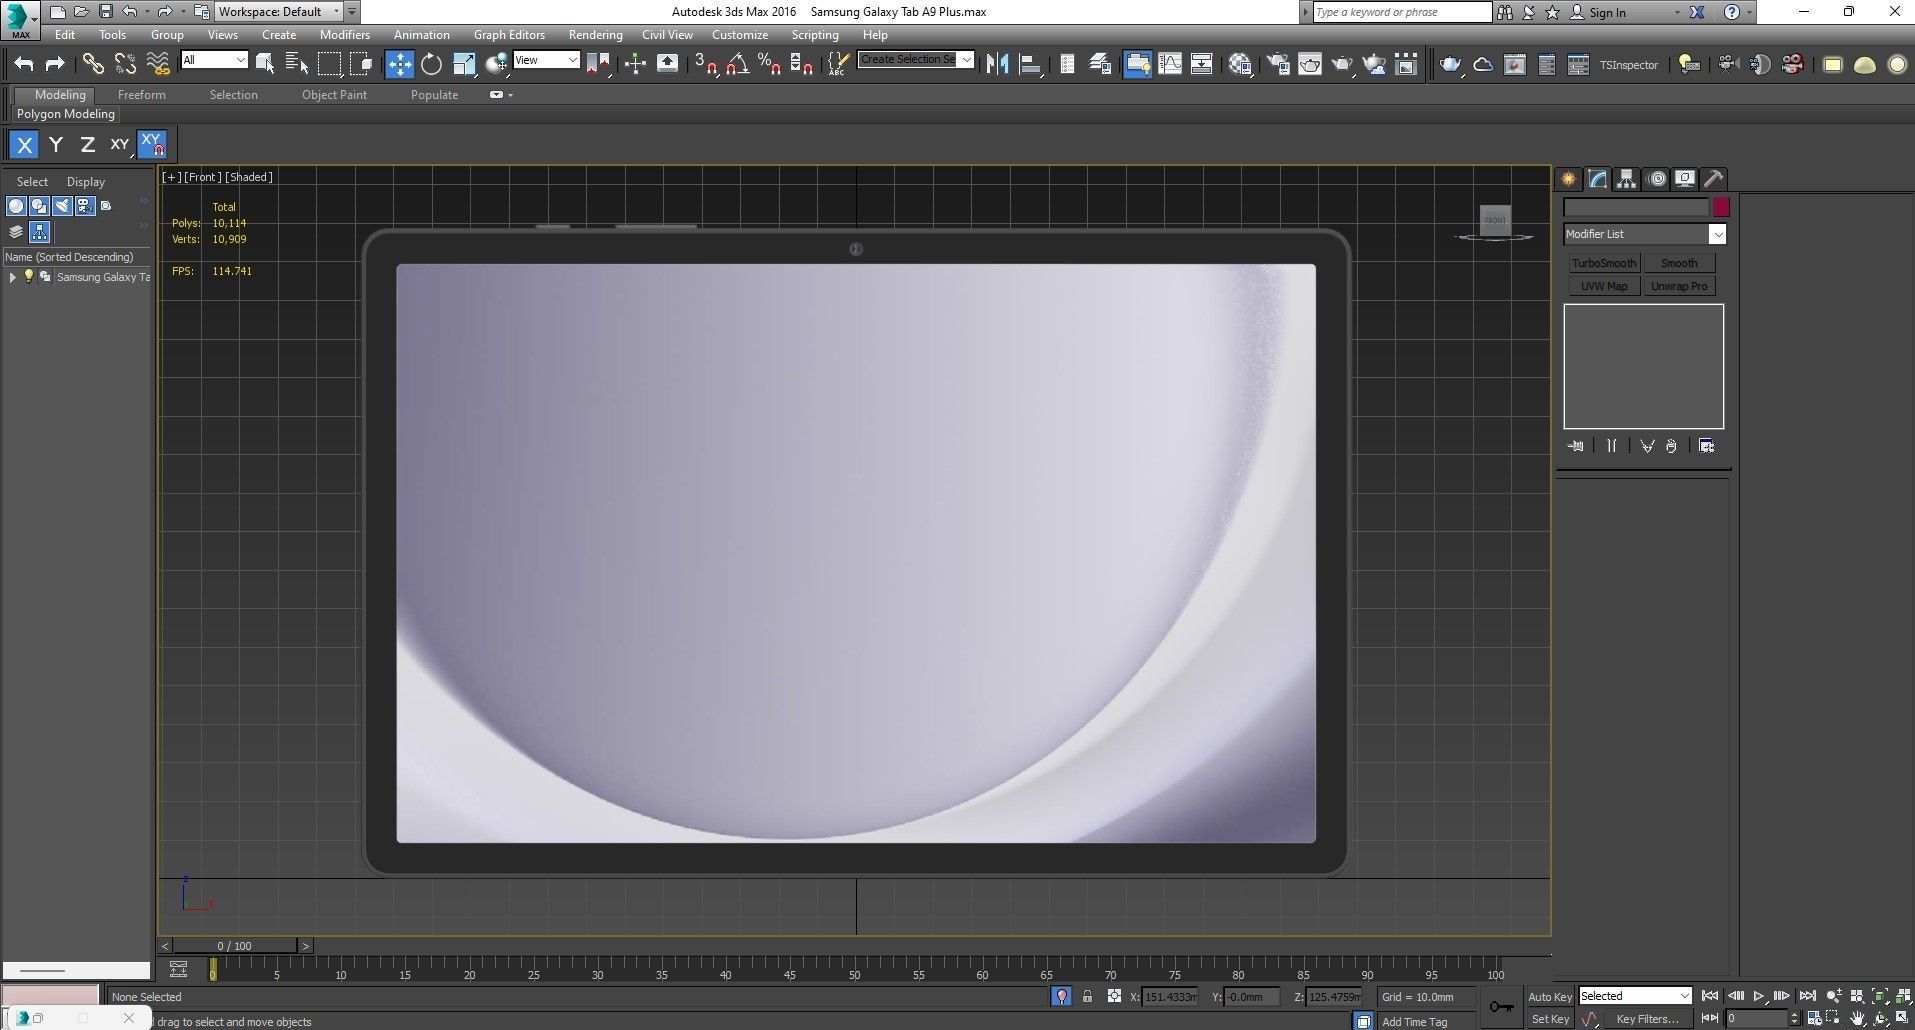The height and width of the screenshot is (1030, 1915).
Task: Click the Key Filters... button
Action: [1647, 1019]
